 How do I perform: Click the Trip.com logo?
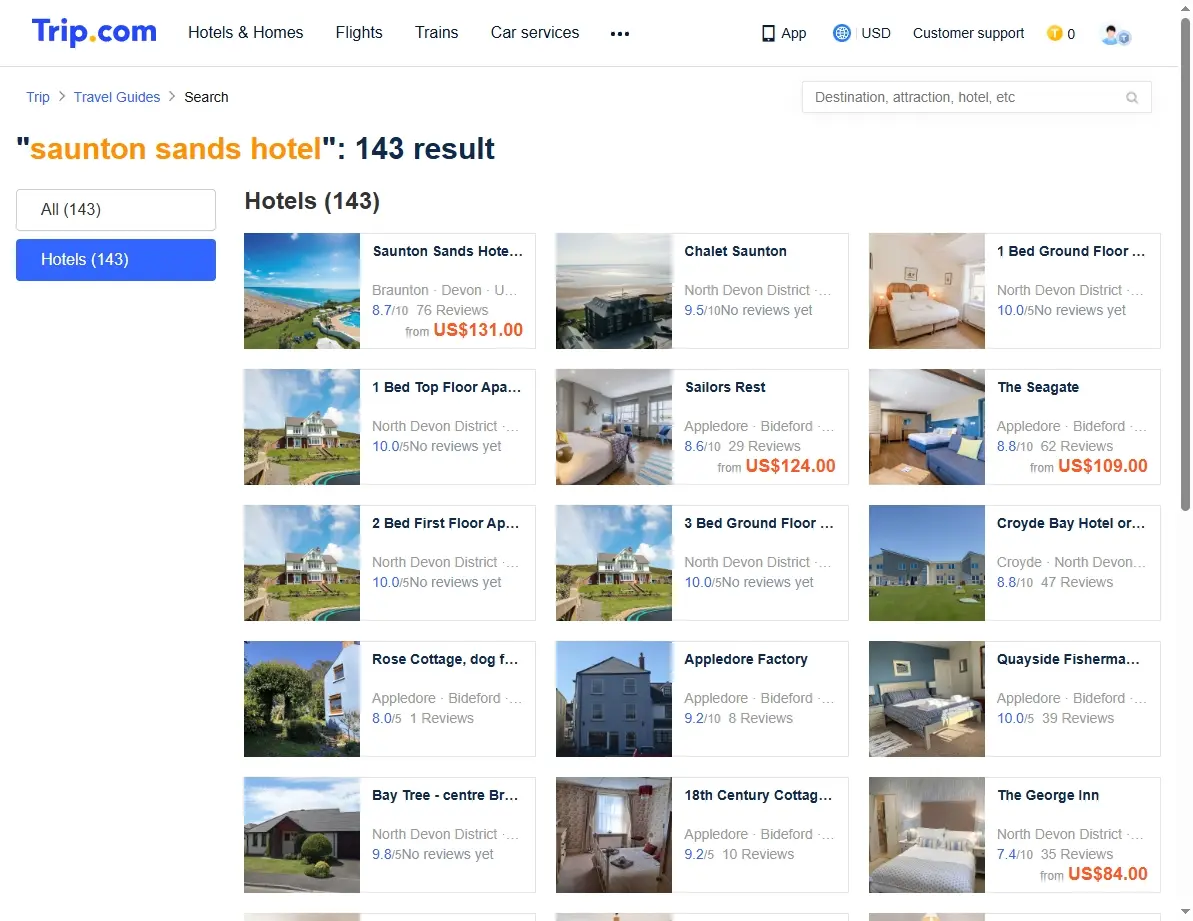click(94, 32)
